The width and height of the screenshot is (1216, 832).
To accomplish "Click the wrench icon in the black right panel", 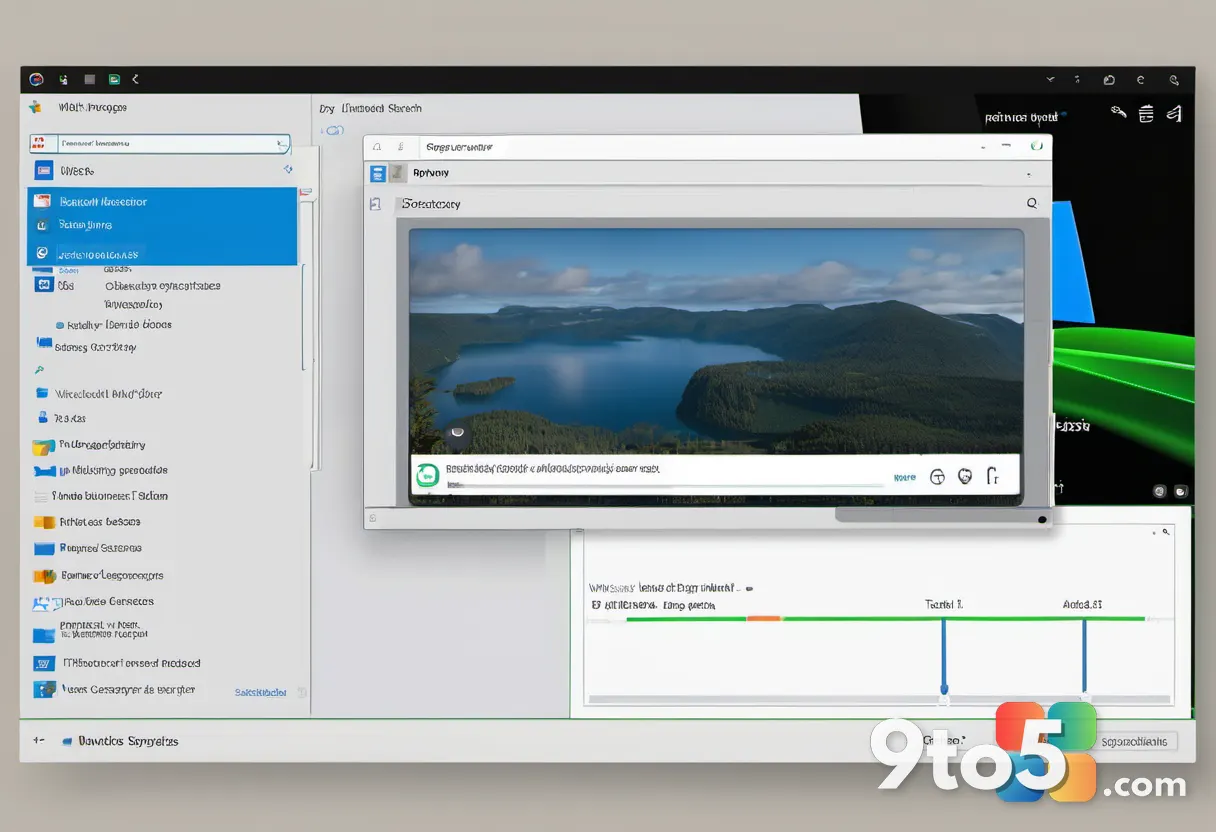I will point(1119,113).
